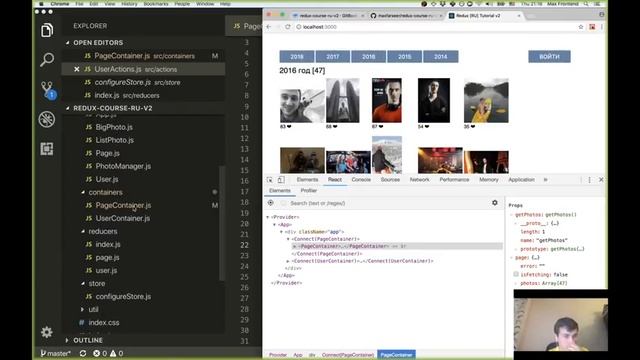
Task: Toggle the isFetching checkbox in Props
Action: [516, 274]
